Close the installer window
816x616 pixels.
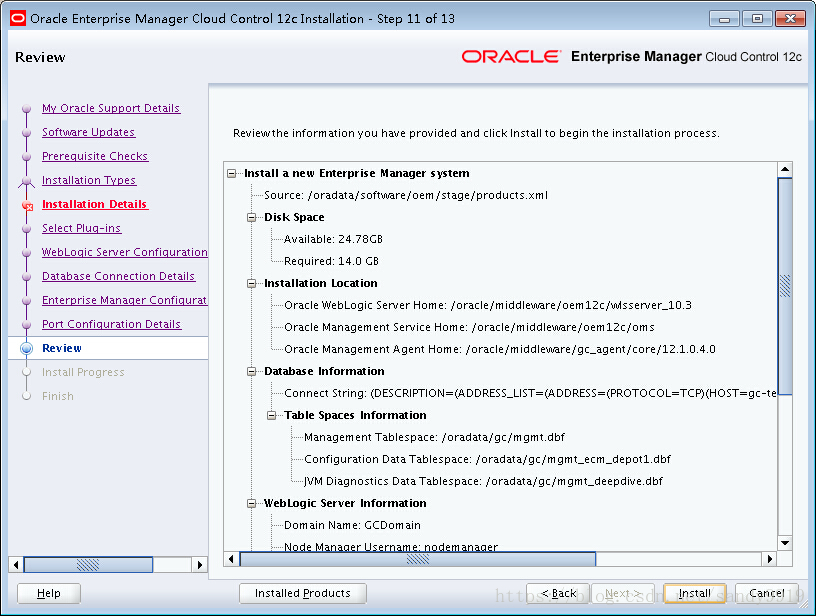pyautogui.click(x=790, y=19)
